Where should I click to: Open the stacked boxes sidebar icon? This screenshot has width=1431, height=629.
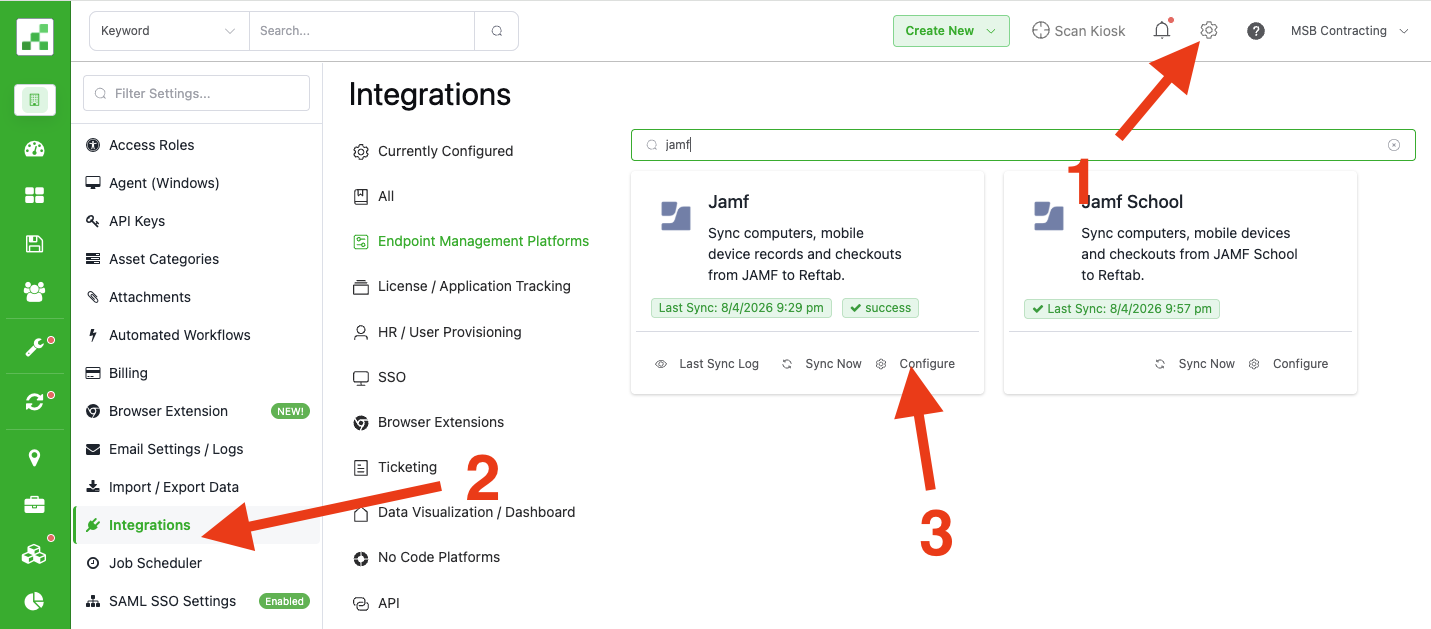(x=35, y=553)
